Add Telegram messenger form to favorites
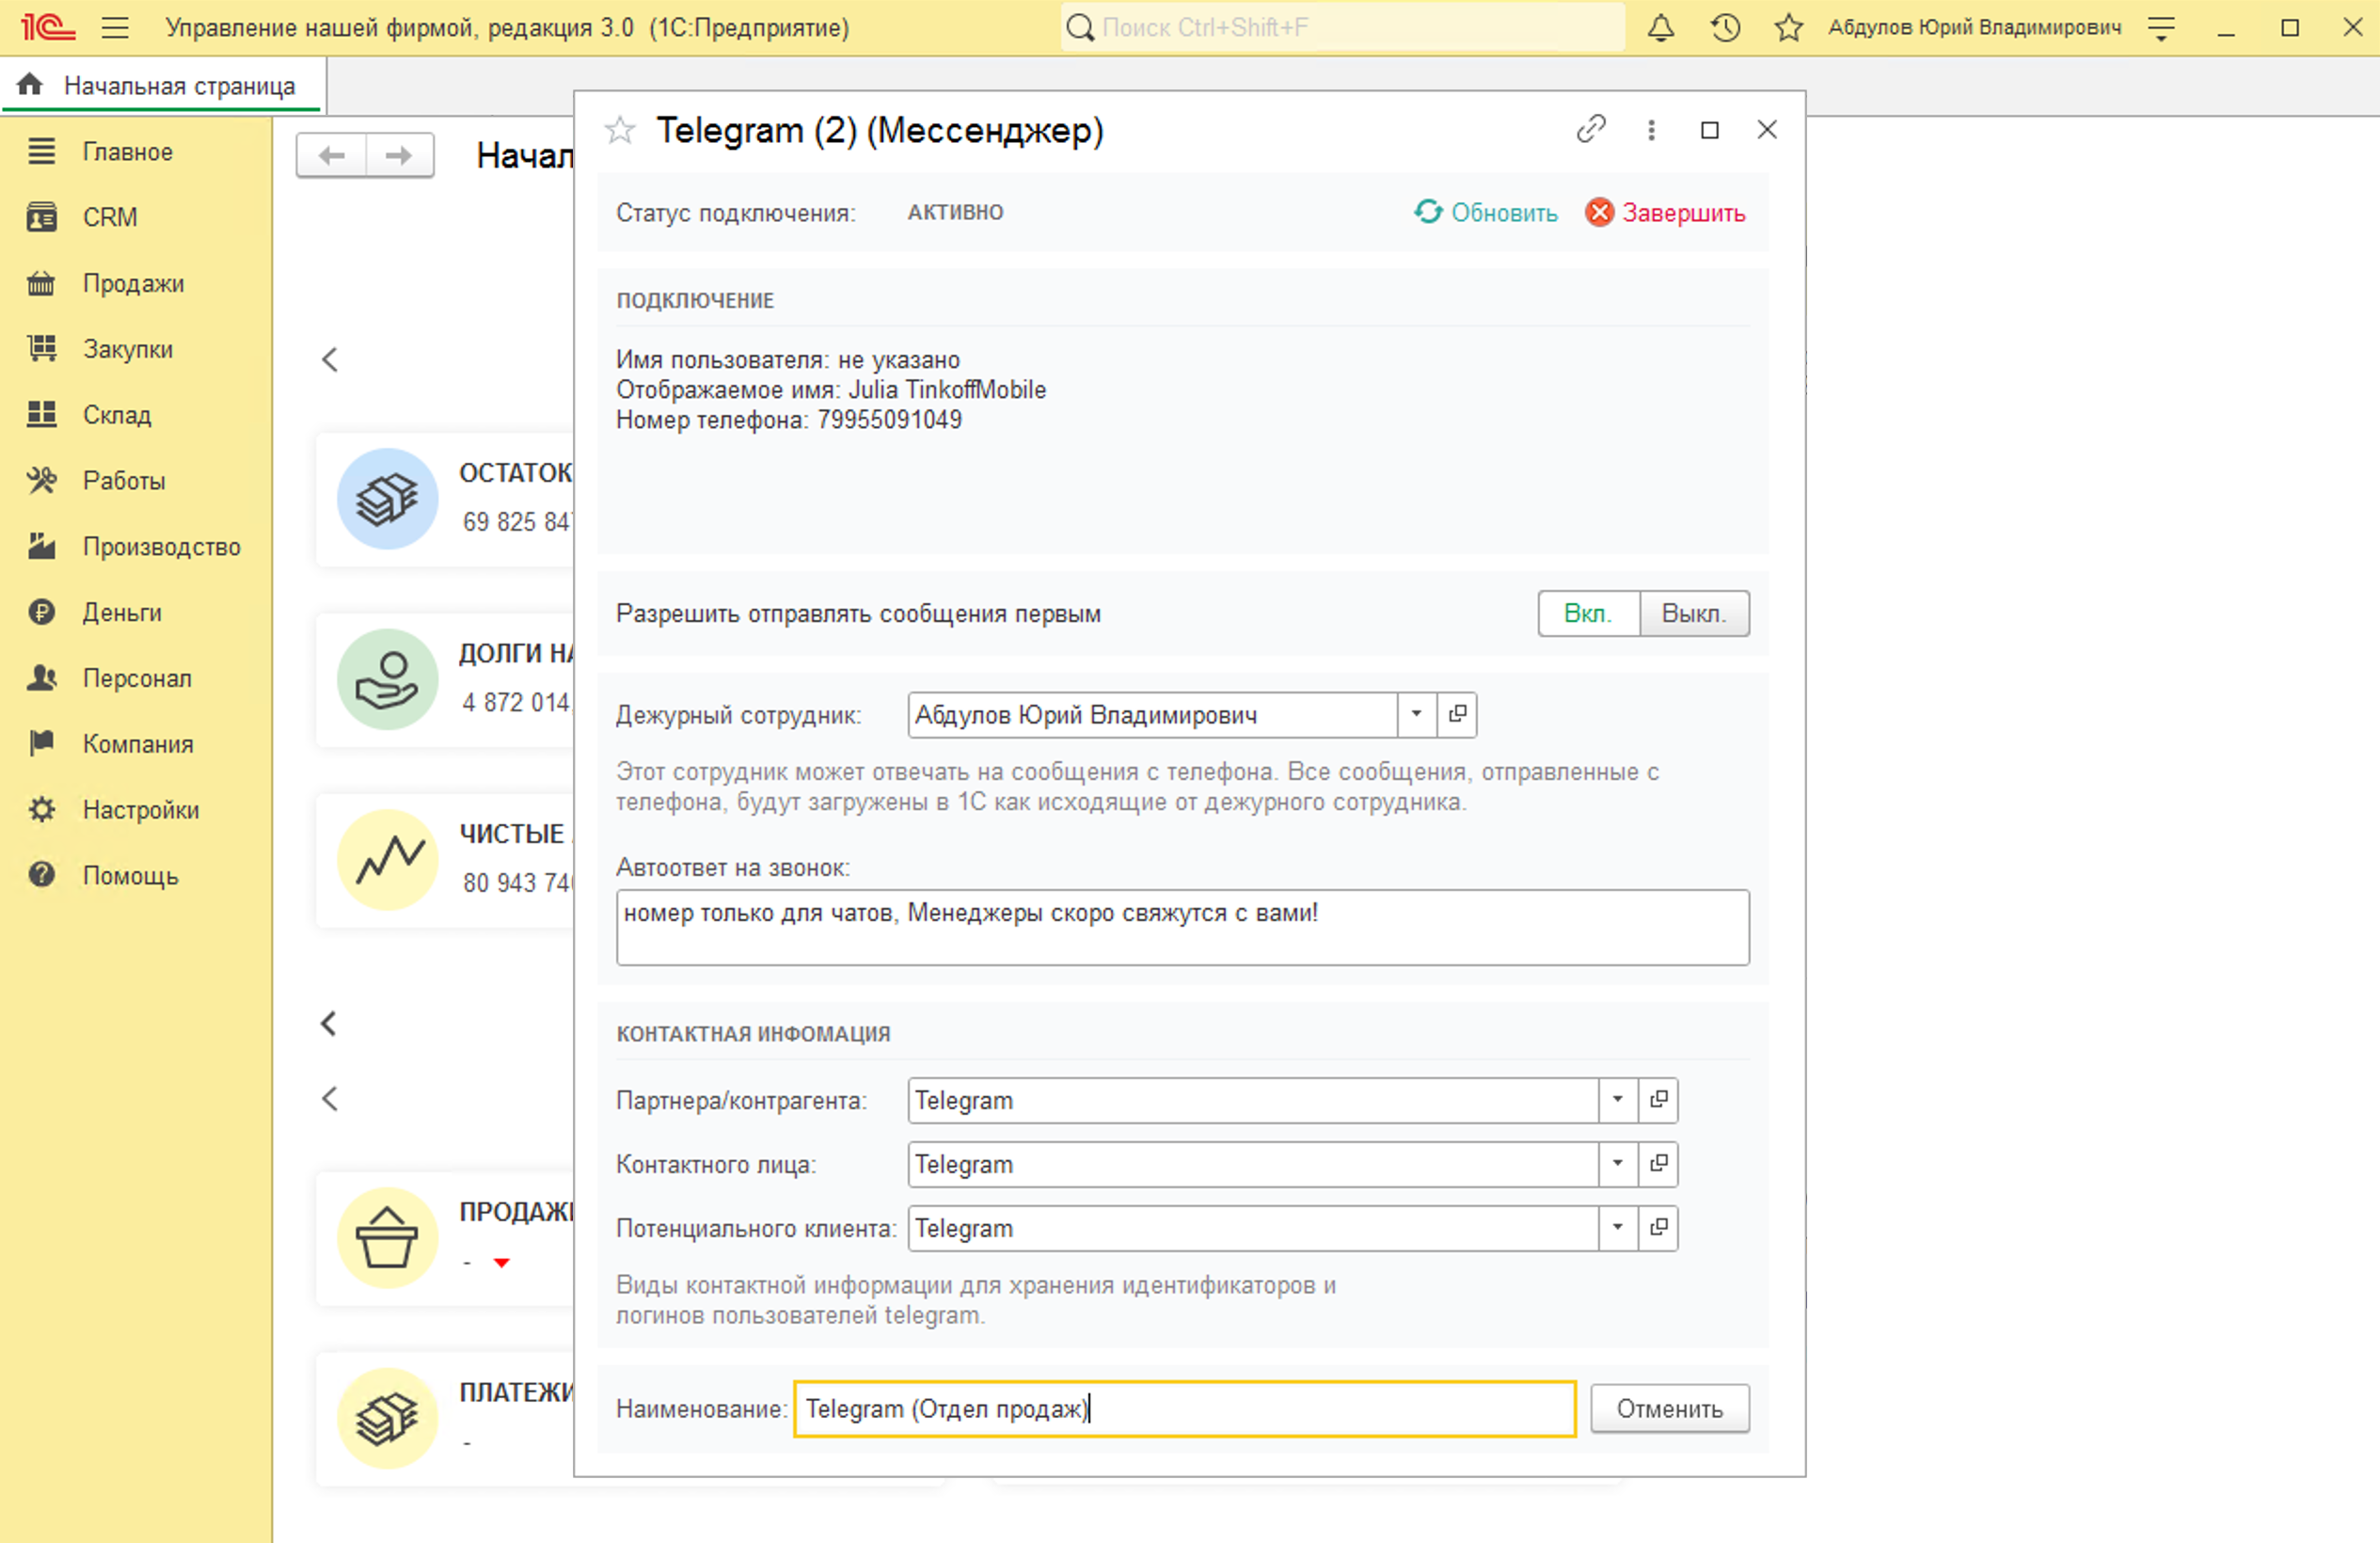 (620, 130)
